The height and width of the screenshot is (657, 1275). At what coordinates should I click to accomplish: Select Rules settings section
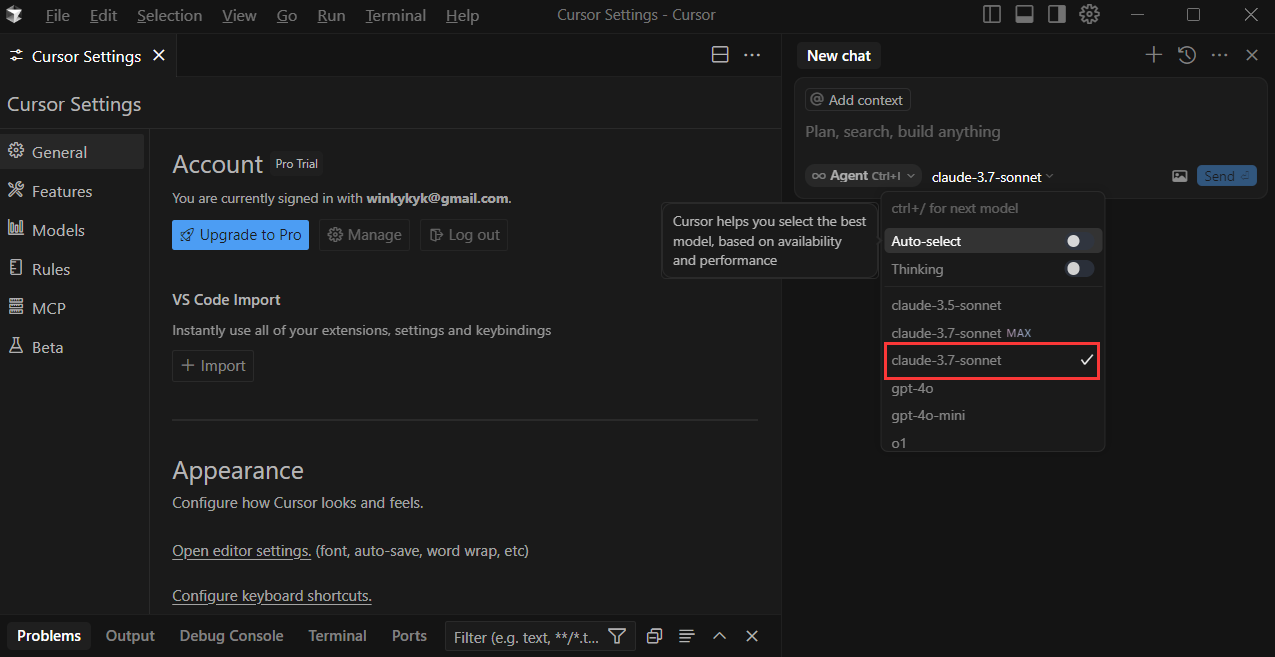(x=72, y=269)
